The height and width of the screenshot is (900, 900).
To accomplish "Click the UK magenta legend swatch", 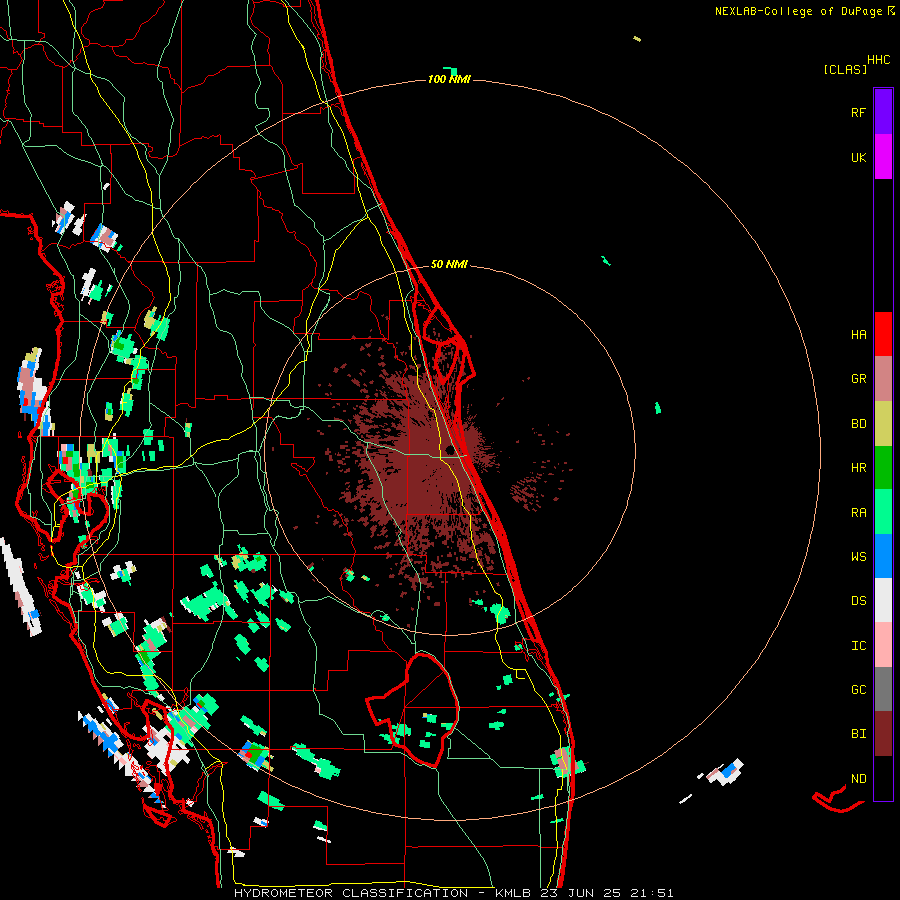I will (x=883, y=157).
